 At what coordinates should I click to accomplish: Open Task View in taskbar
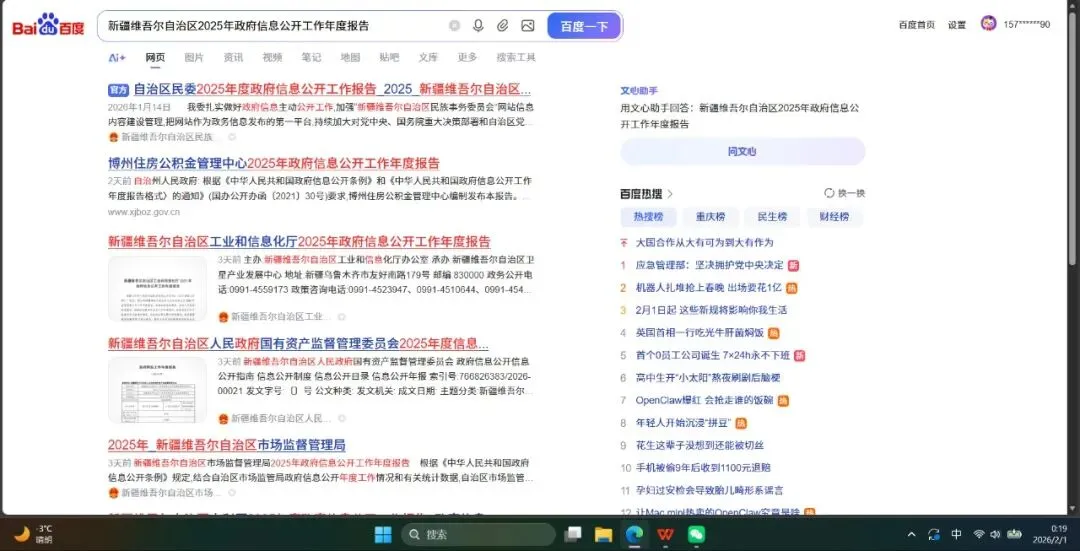click(x=572, y=534)
